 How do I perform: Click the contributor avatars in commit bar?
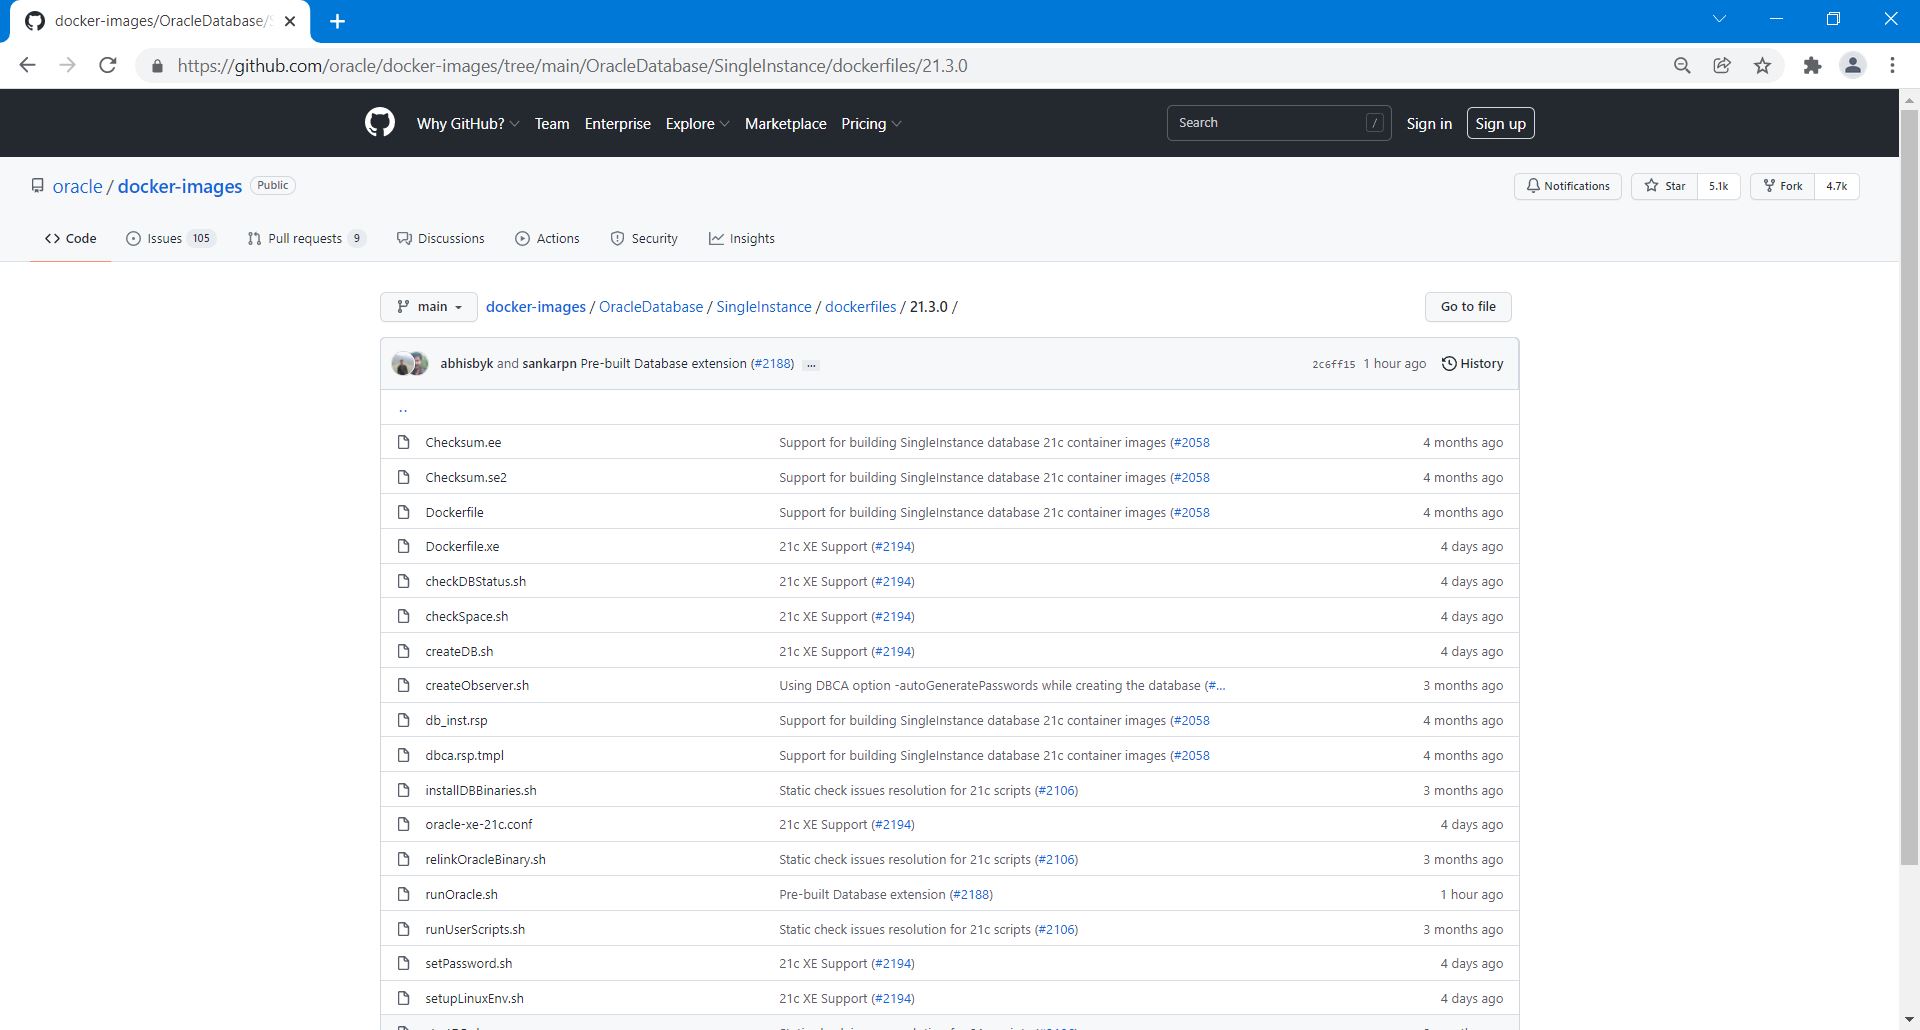tap(410, 364)
